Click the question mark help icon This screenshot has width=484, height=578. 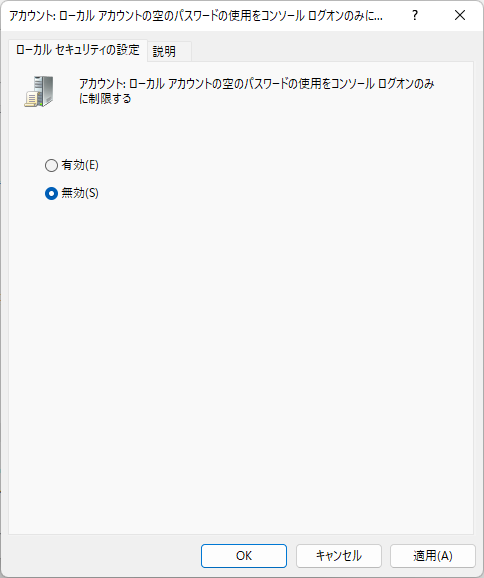pyautogui.click(x=415, y=15)
